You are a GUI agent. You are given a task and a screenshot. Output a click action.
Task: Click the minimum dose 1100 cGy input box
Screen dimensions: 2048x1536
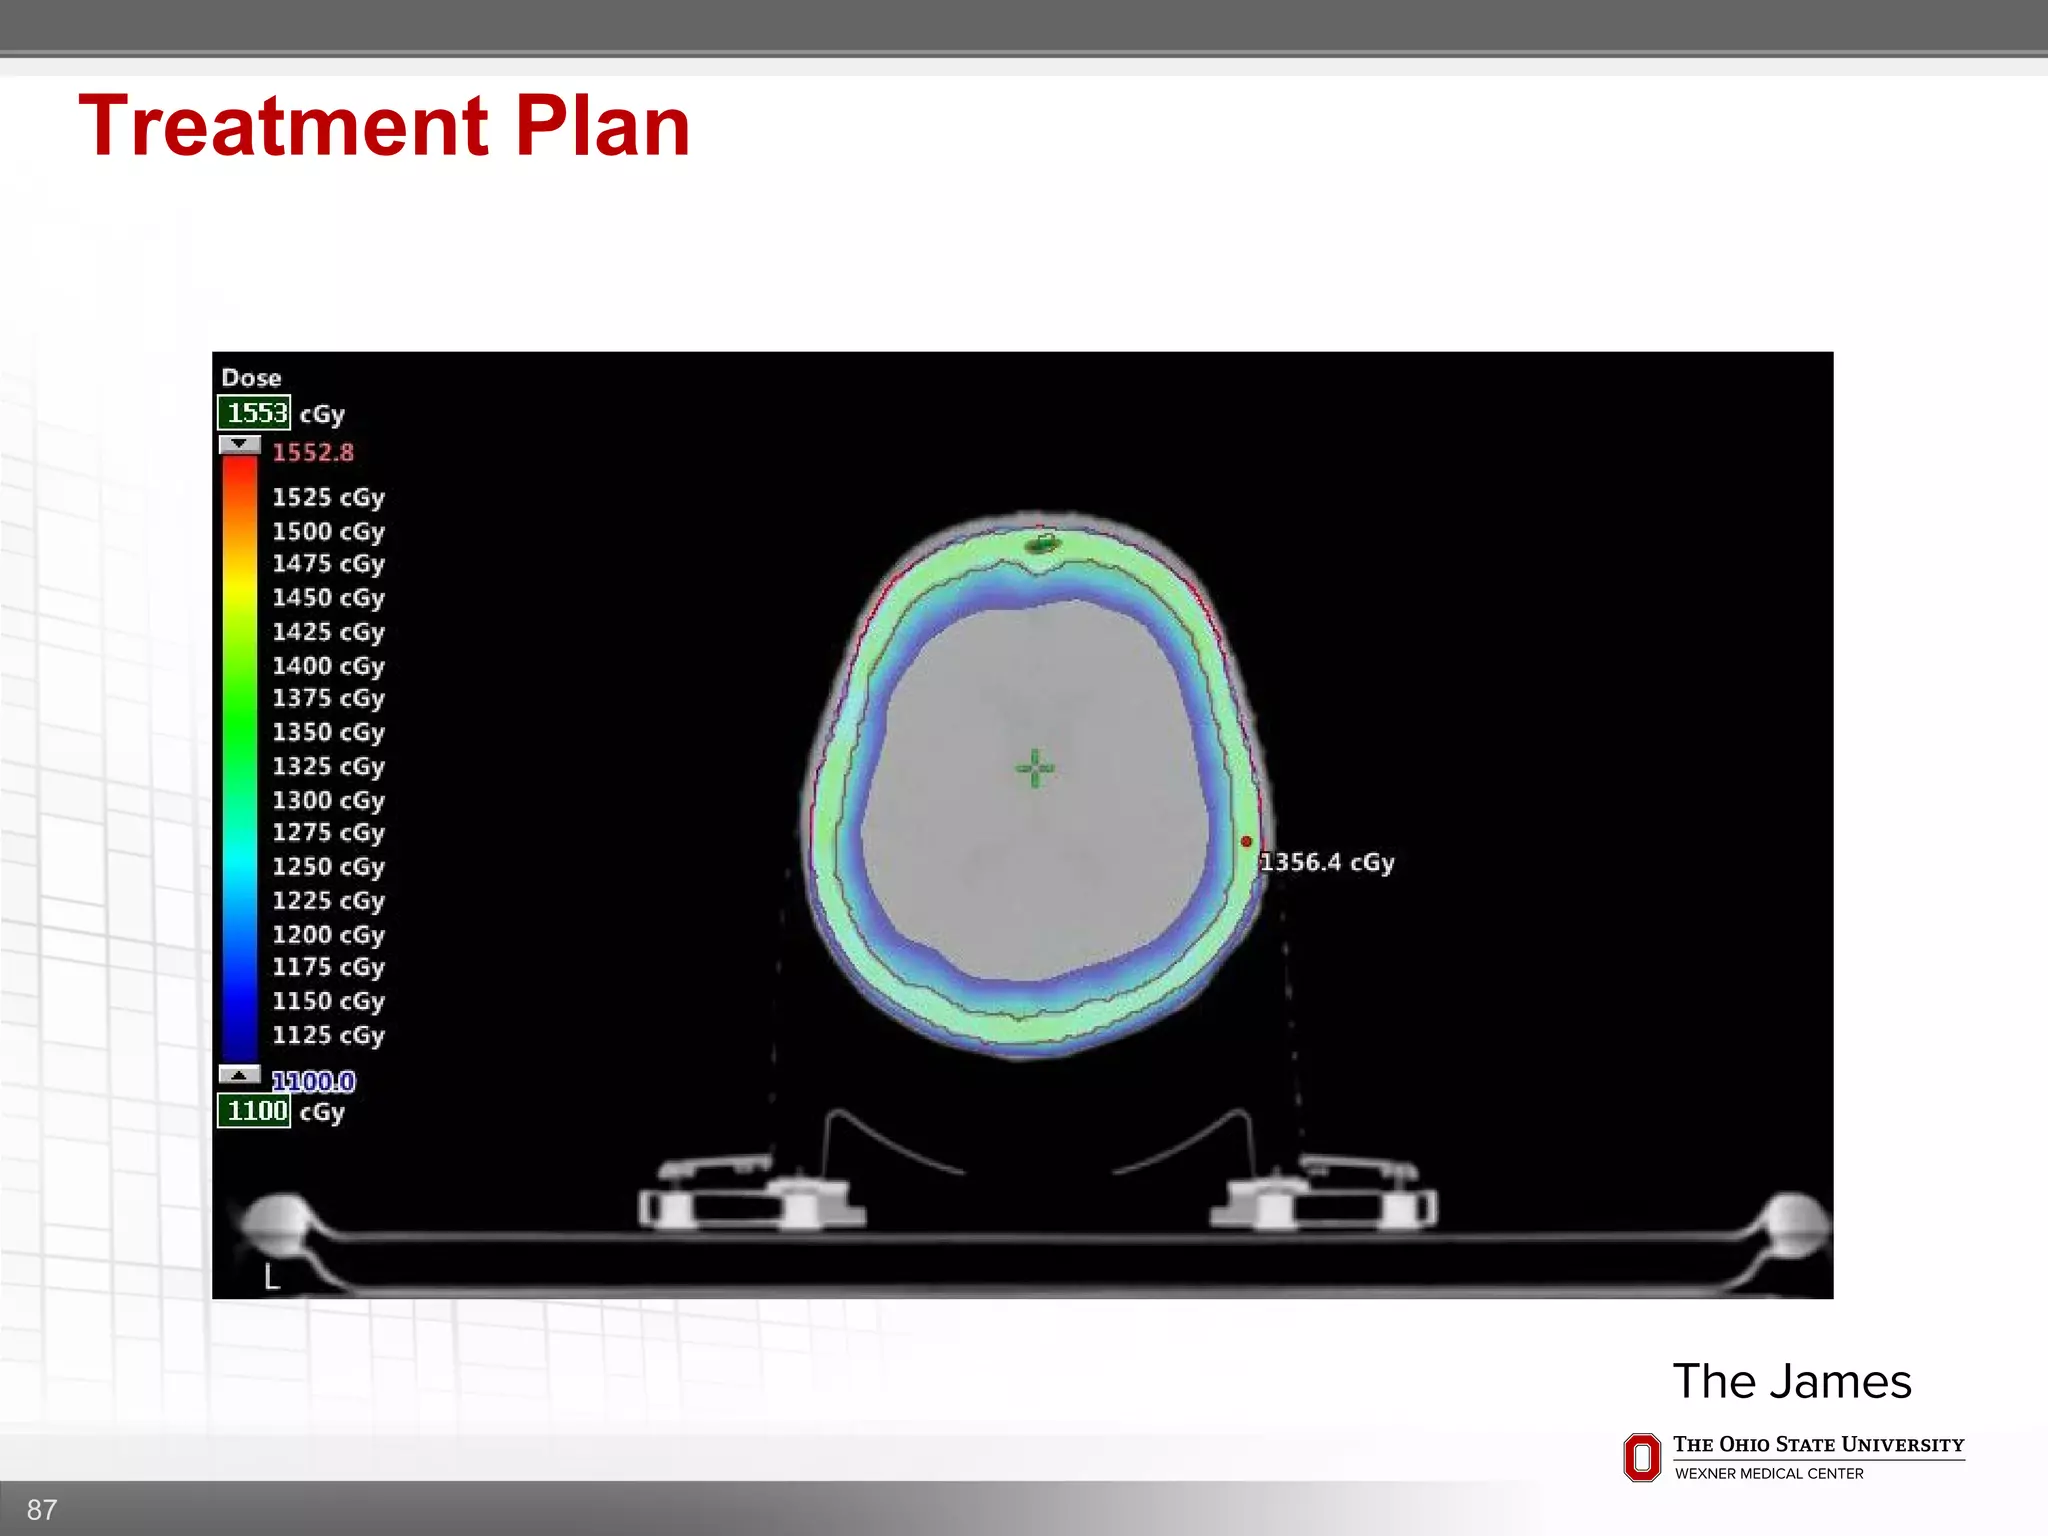tap(254, 1111)
